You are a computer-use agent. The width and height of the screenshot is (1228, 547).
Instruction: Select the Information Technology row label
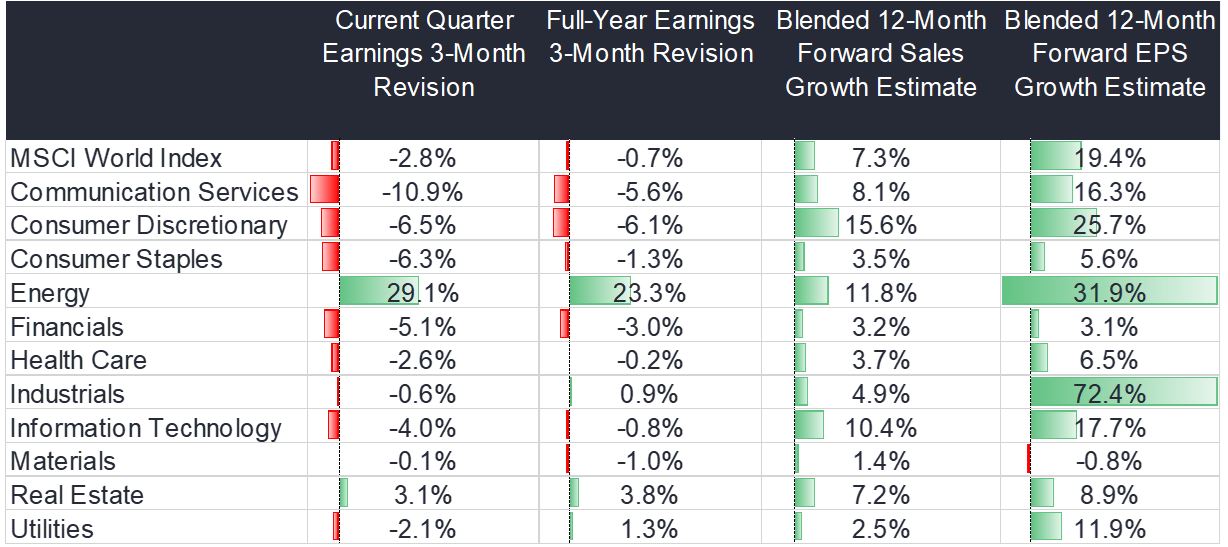click(146, 428)
